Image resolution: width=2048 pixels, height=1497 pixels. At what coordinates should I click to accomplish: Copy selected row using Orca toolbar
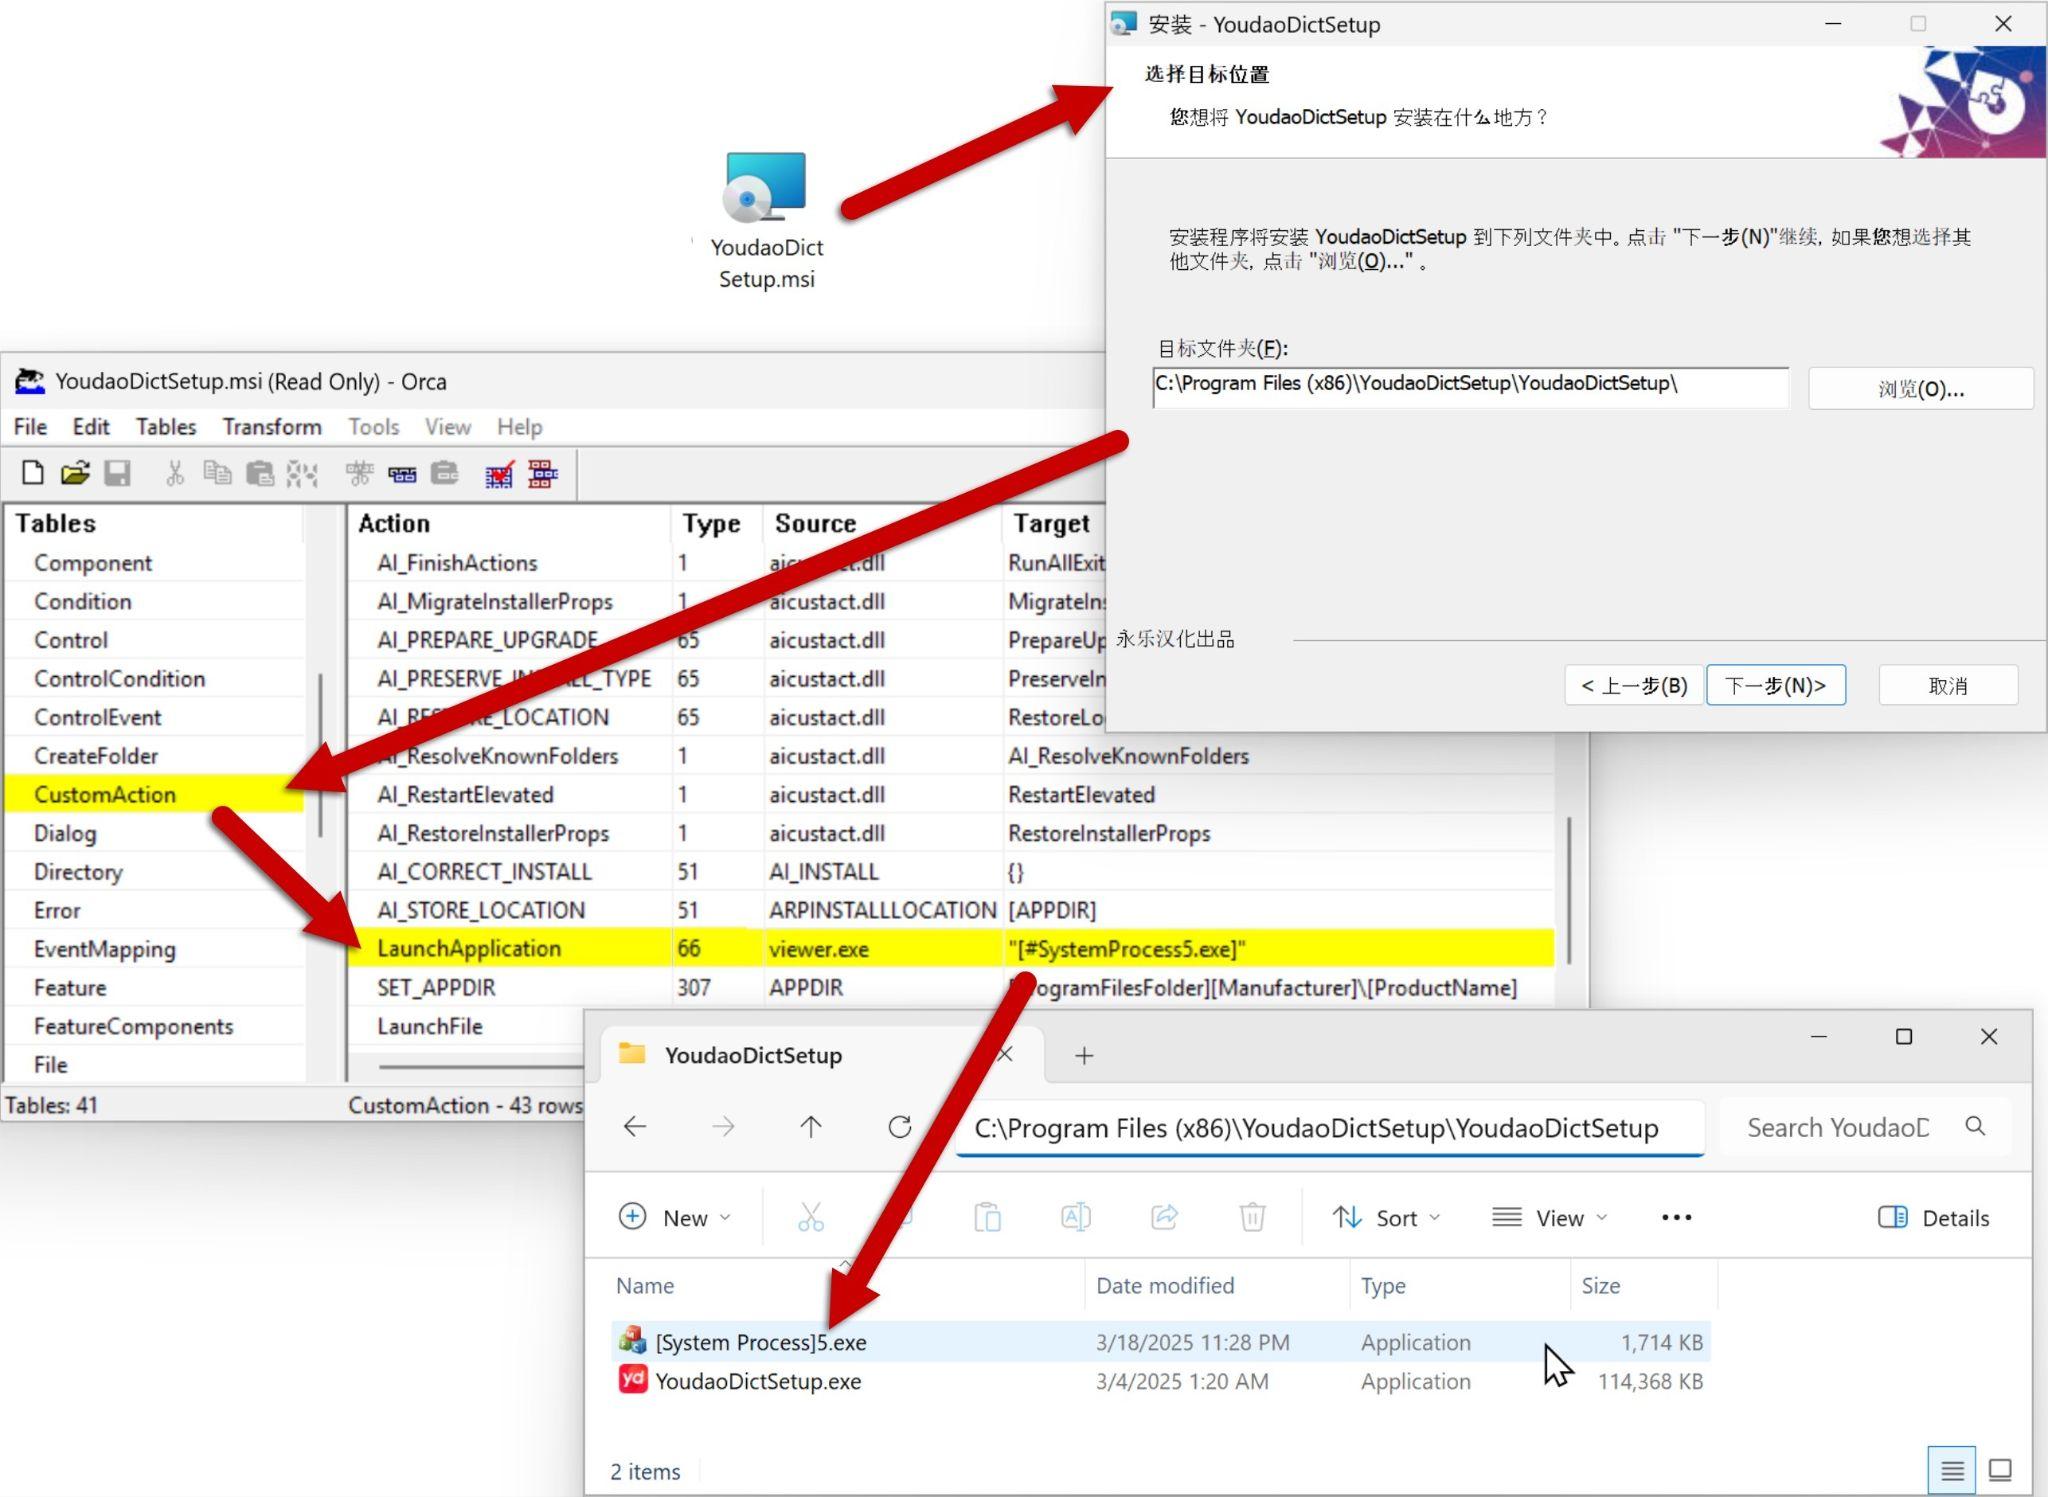point(217,473)
